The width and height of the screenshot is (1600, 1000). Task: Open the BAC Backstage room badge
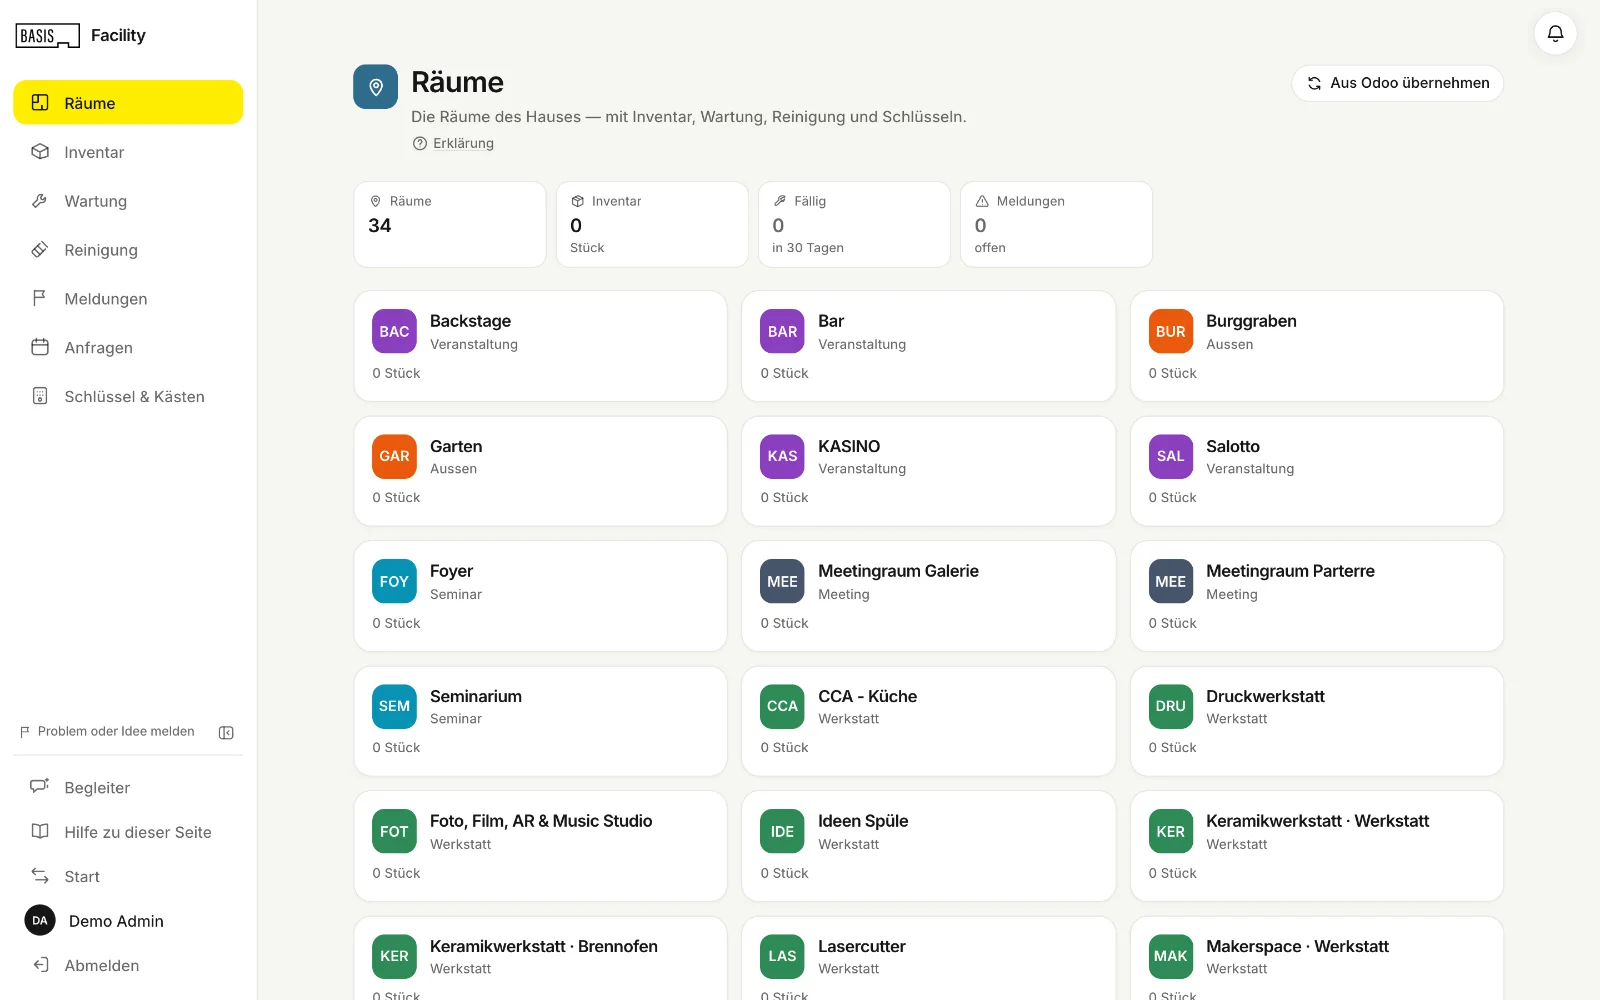click(x=394, y=331)
